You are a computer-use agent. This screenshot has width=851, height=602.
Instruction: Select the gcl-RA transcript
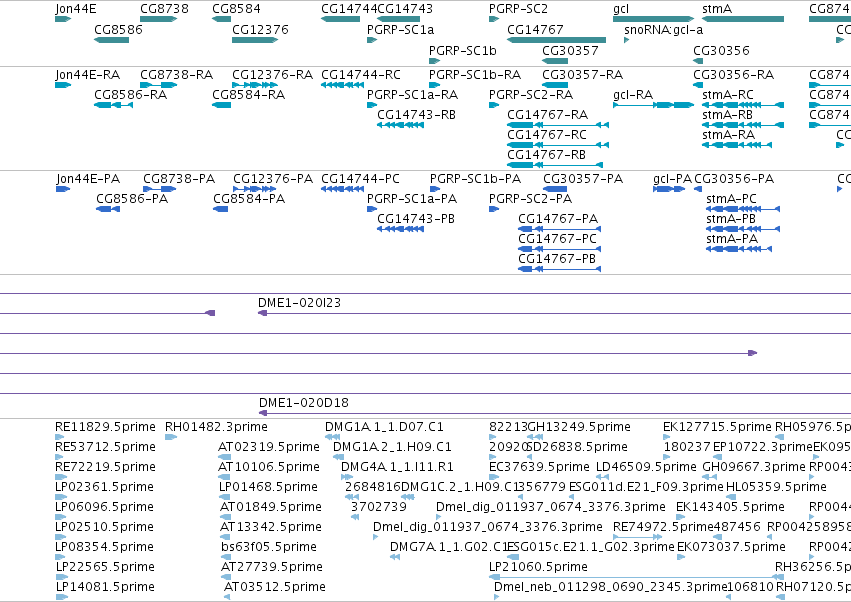pyautogui.click(x=653, y=105)
